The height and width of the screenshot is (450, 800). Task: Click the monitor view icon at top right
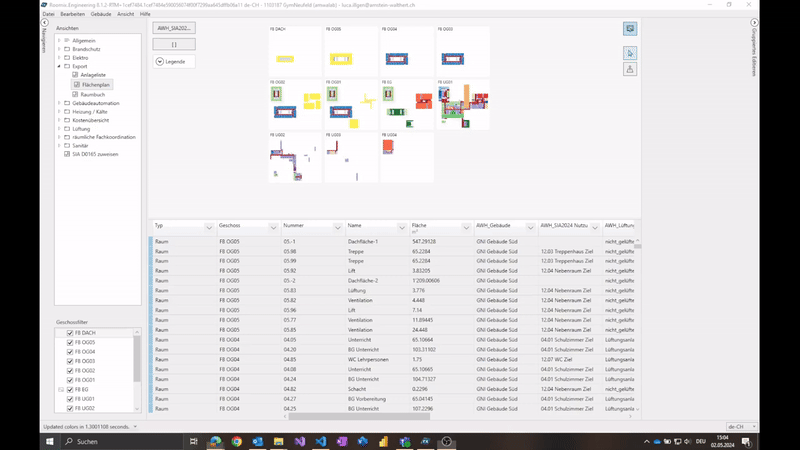(x=629, y=29)
